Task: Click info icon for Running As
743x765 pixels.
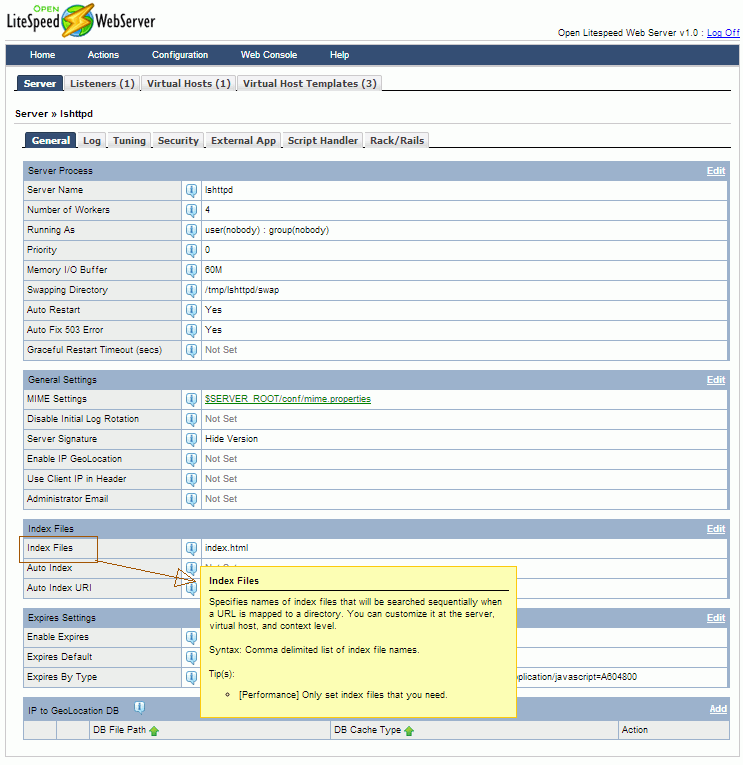Action: pyautogui.click(x=191, y=230)
